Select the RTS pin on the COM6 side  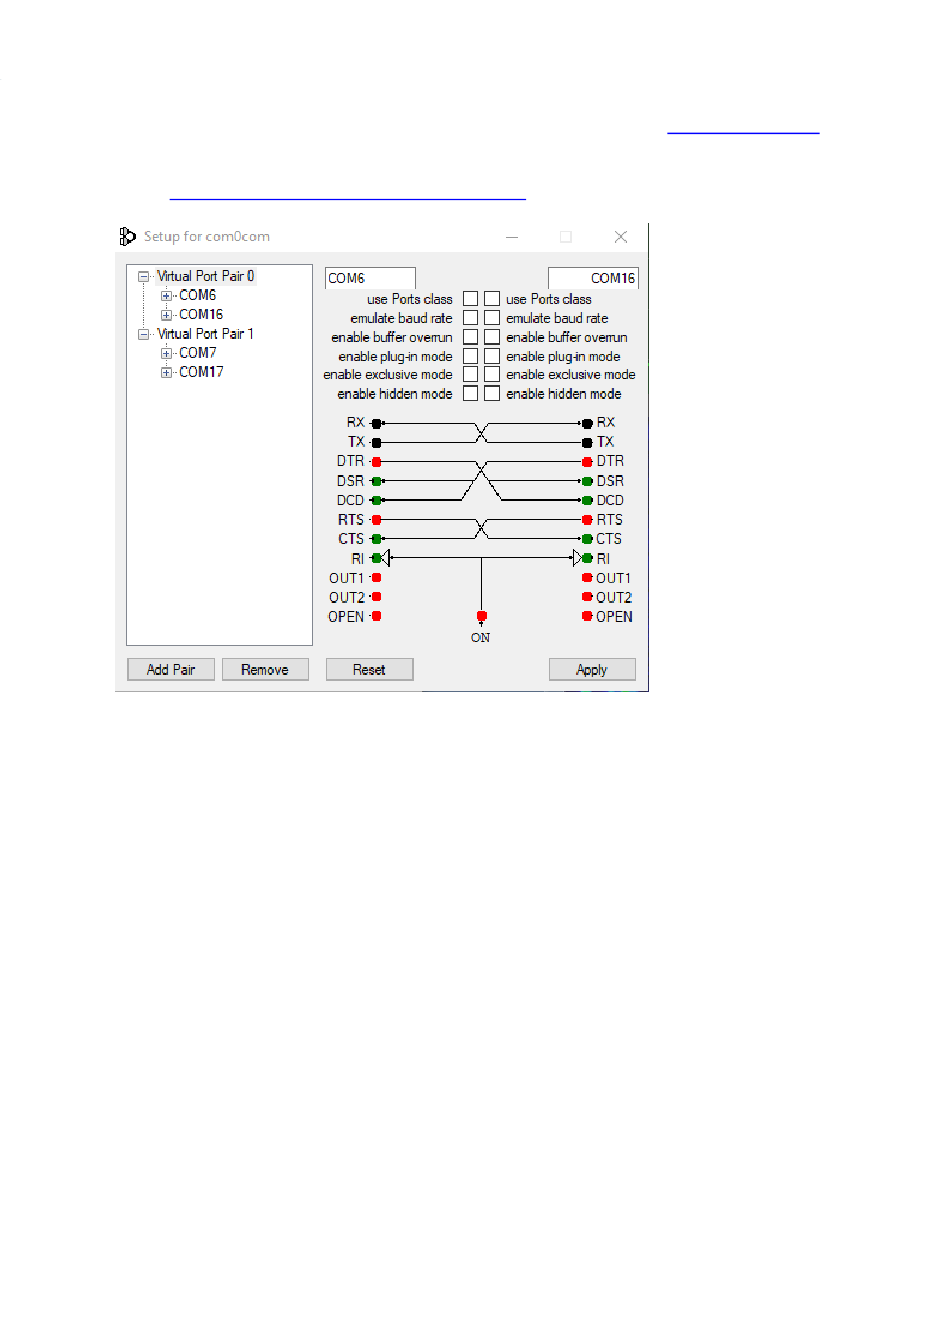point(376,520)
